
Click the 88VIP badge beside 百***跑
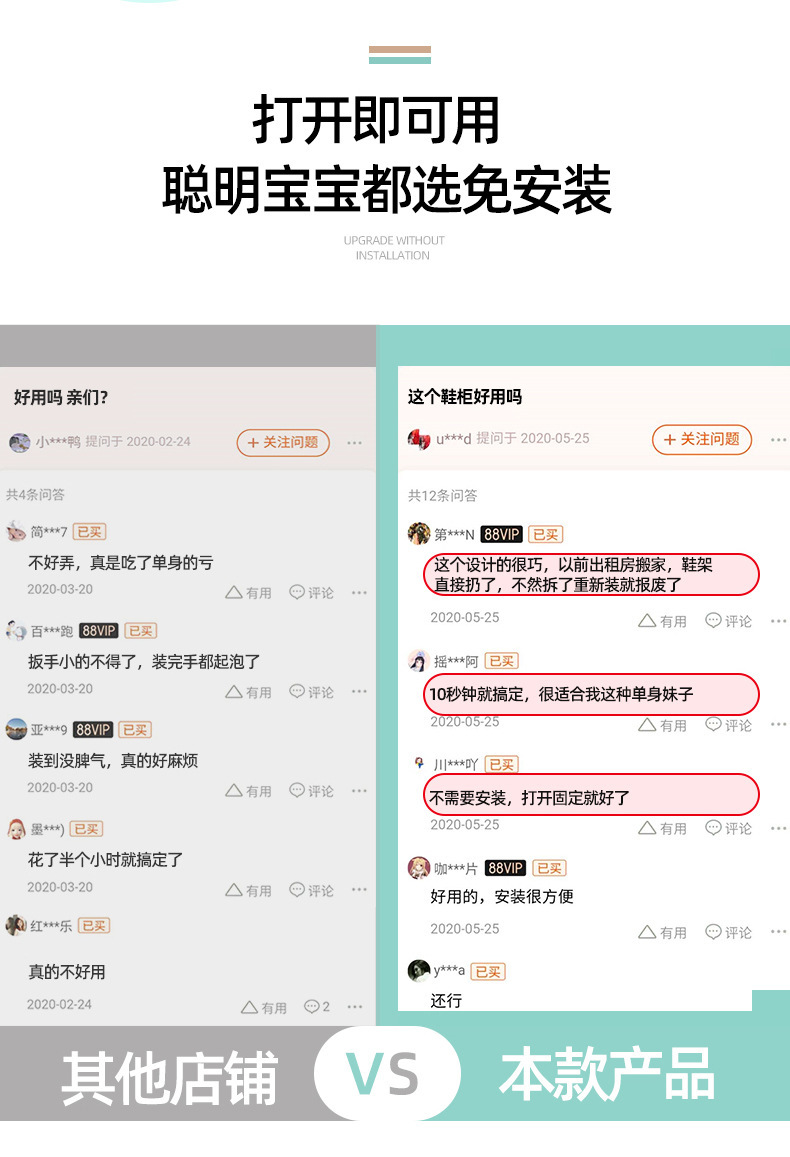coord(99,631)
